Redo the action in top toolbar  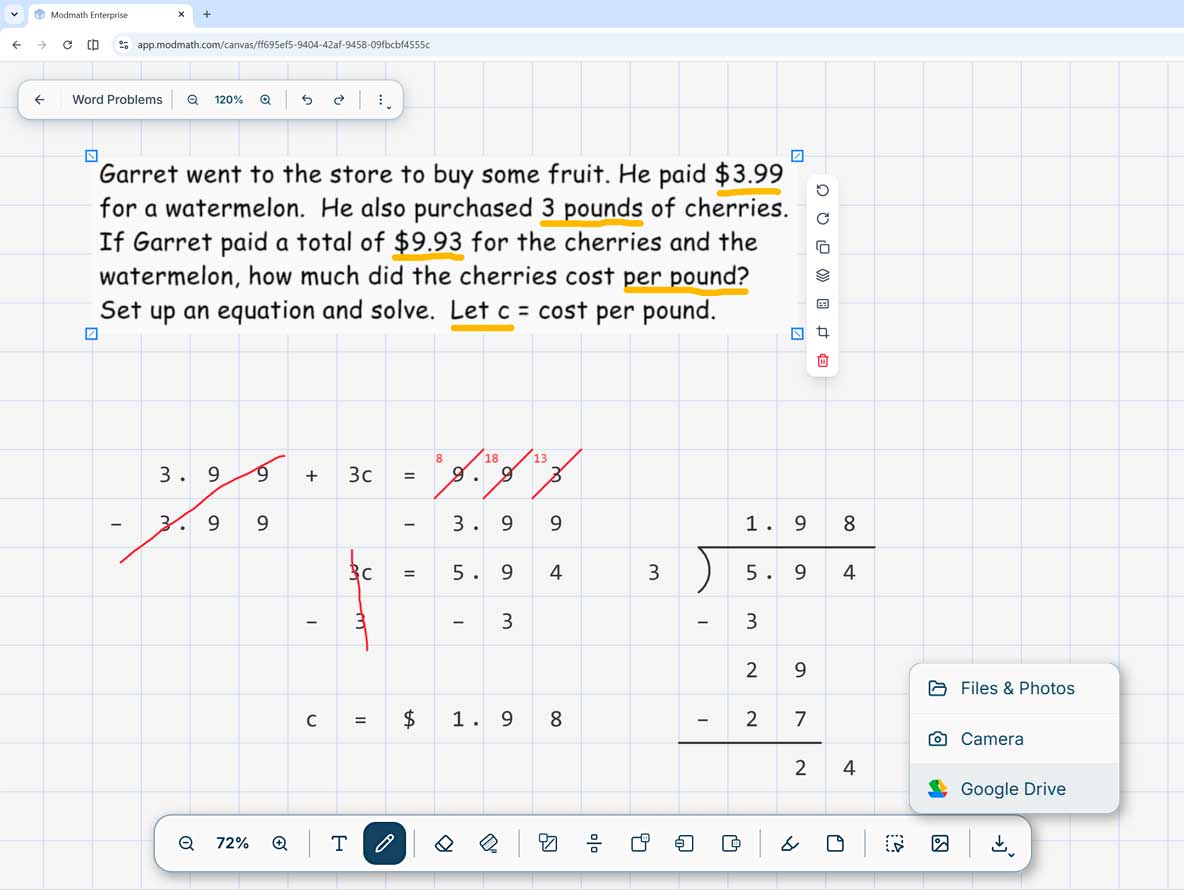[x=339, y=100]
